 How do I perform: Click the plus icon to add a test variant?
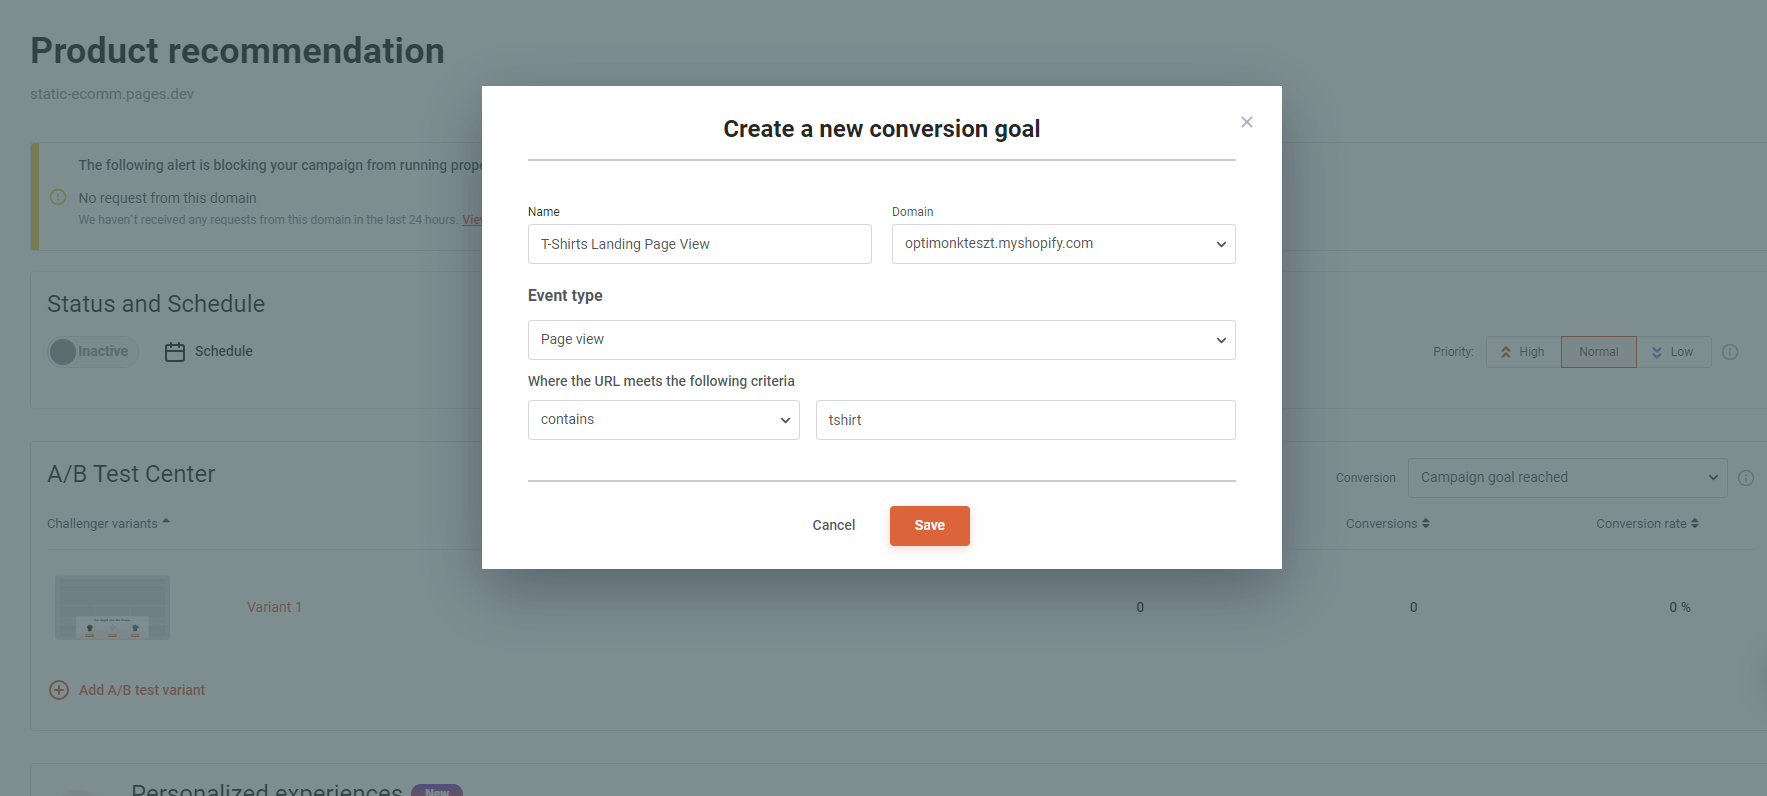click(x=59, y=690)
